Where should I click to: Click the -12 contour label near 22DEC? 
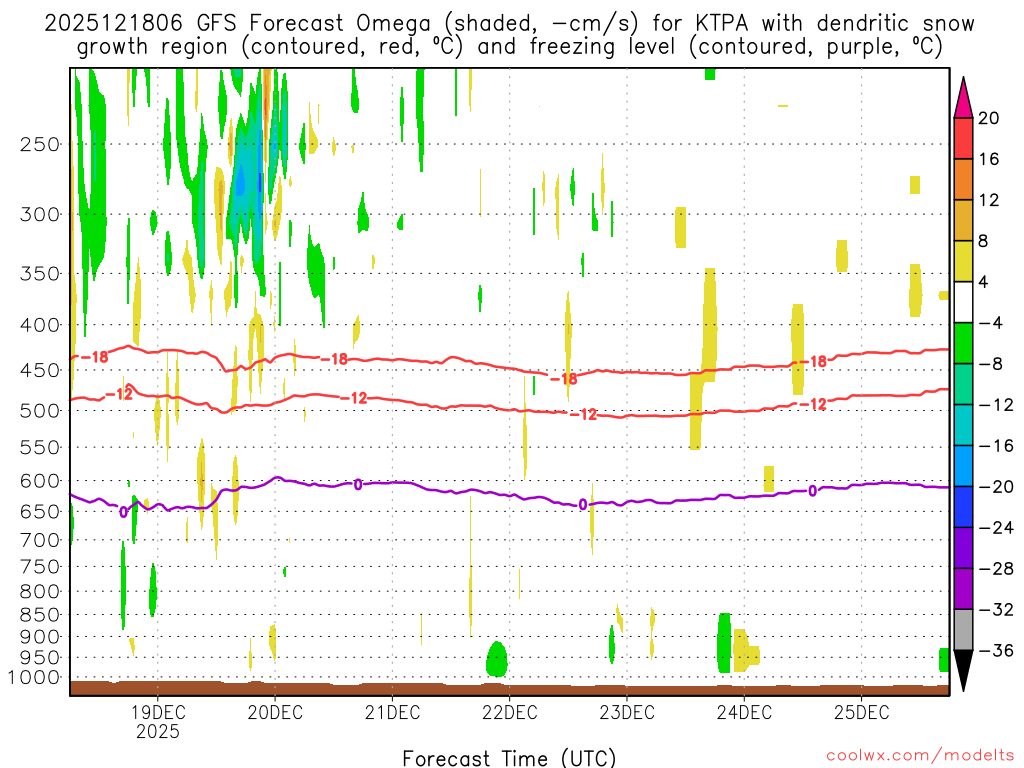coord(584,414)
